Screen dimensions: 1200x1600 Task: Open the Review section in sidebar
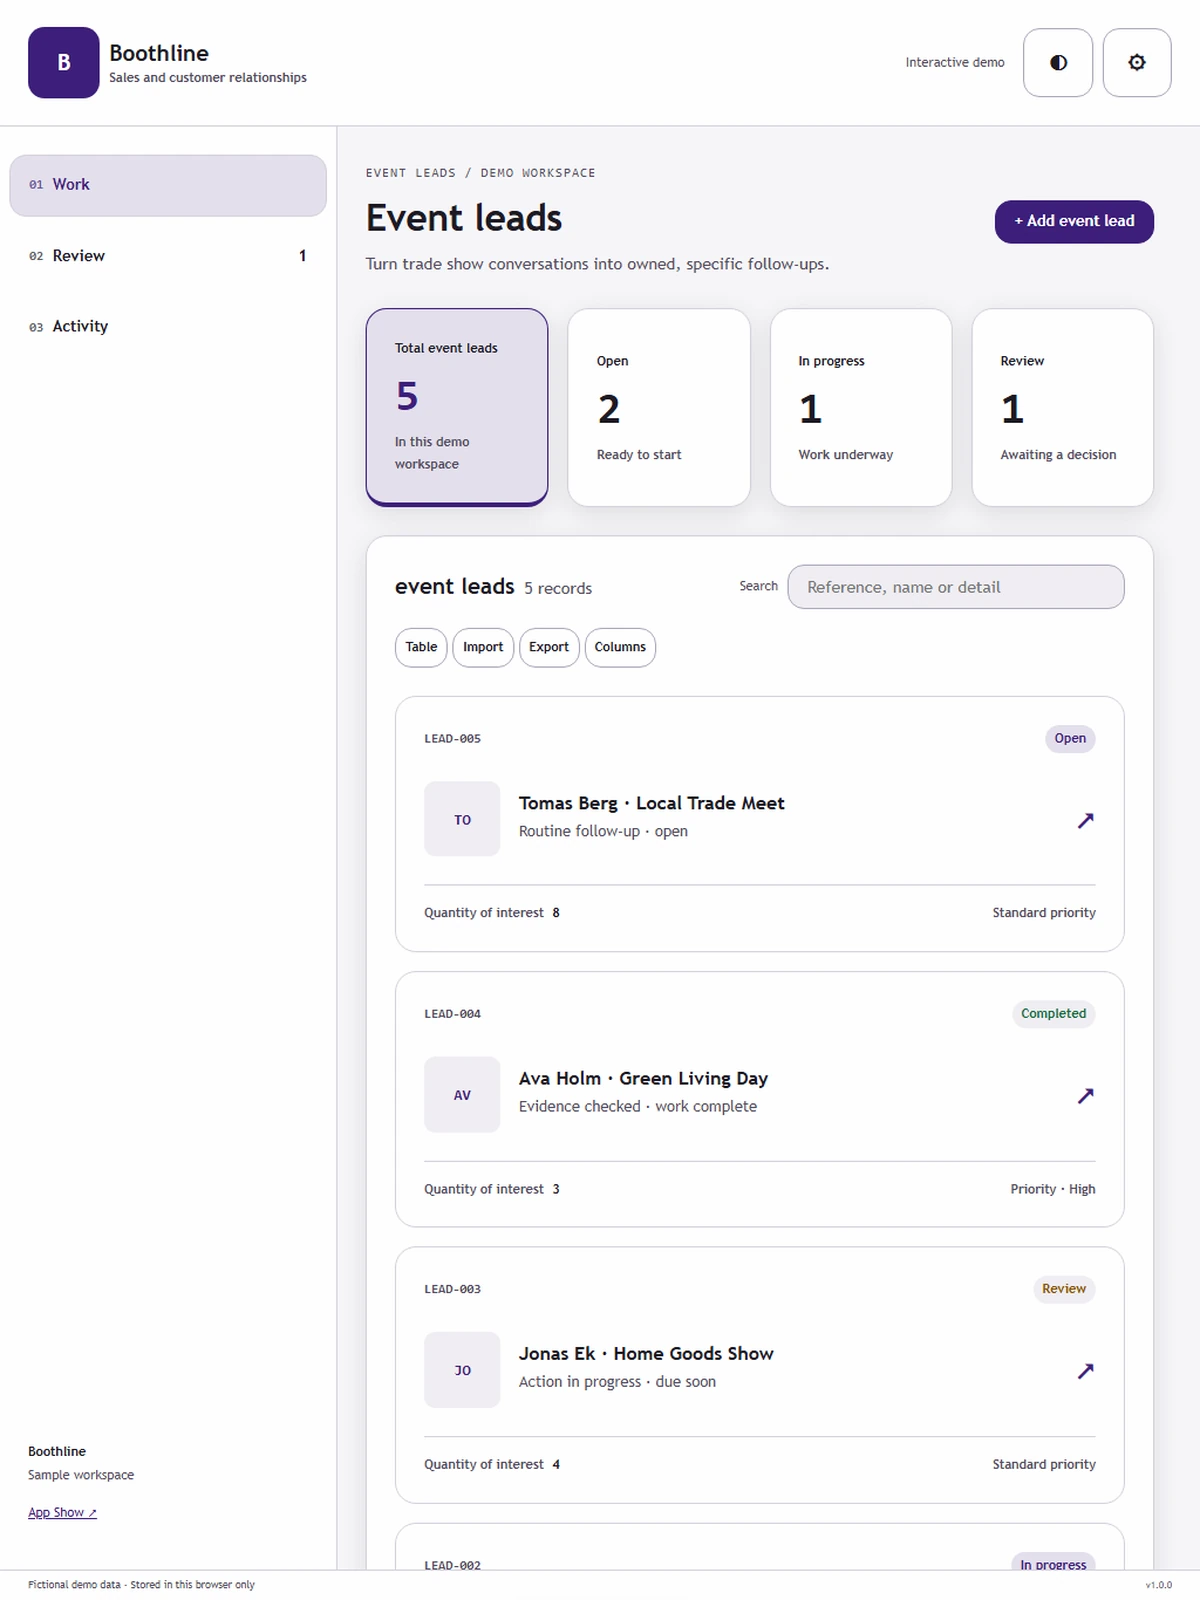pos(168,256)
